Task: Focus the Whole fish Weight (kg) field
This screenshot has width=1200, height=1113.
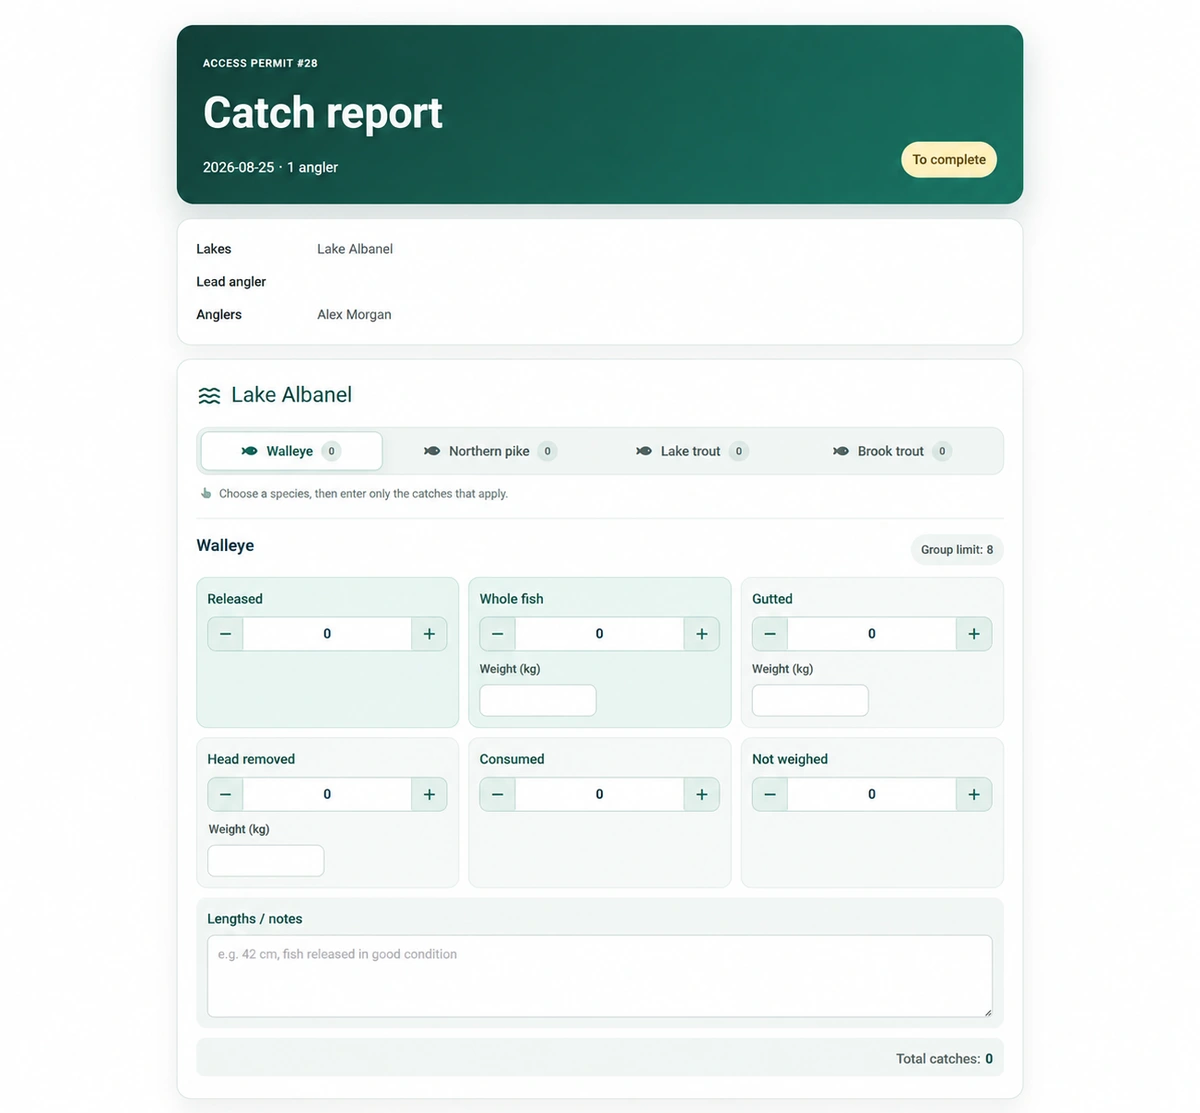Action: (x=538, y=700)
